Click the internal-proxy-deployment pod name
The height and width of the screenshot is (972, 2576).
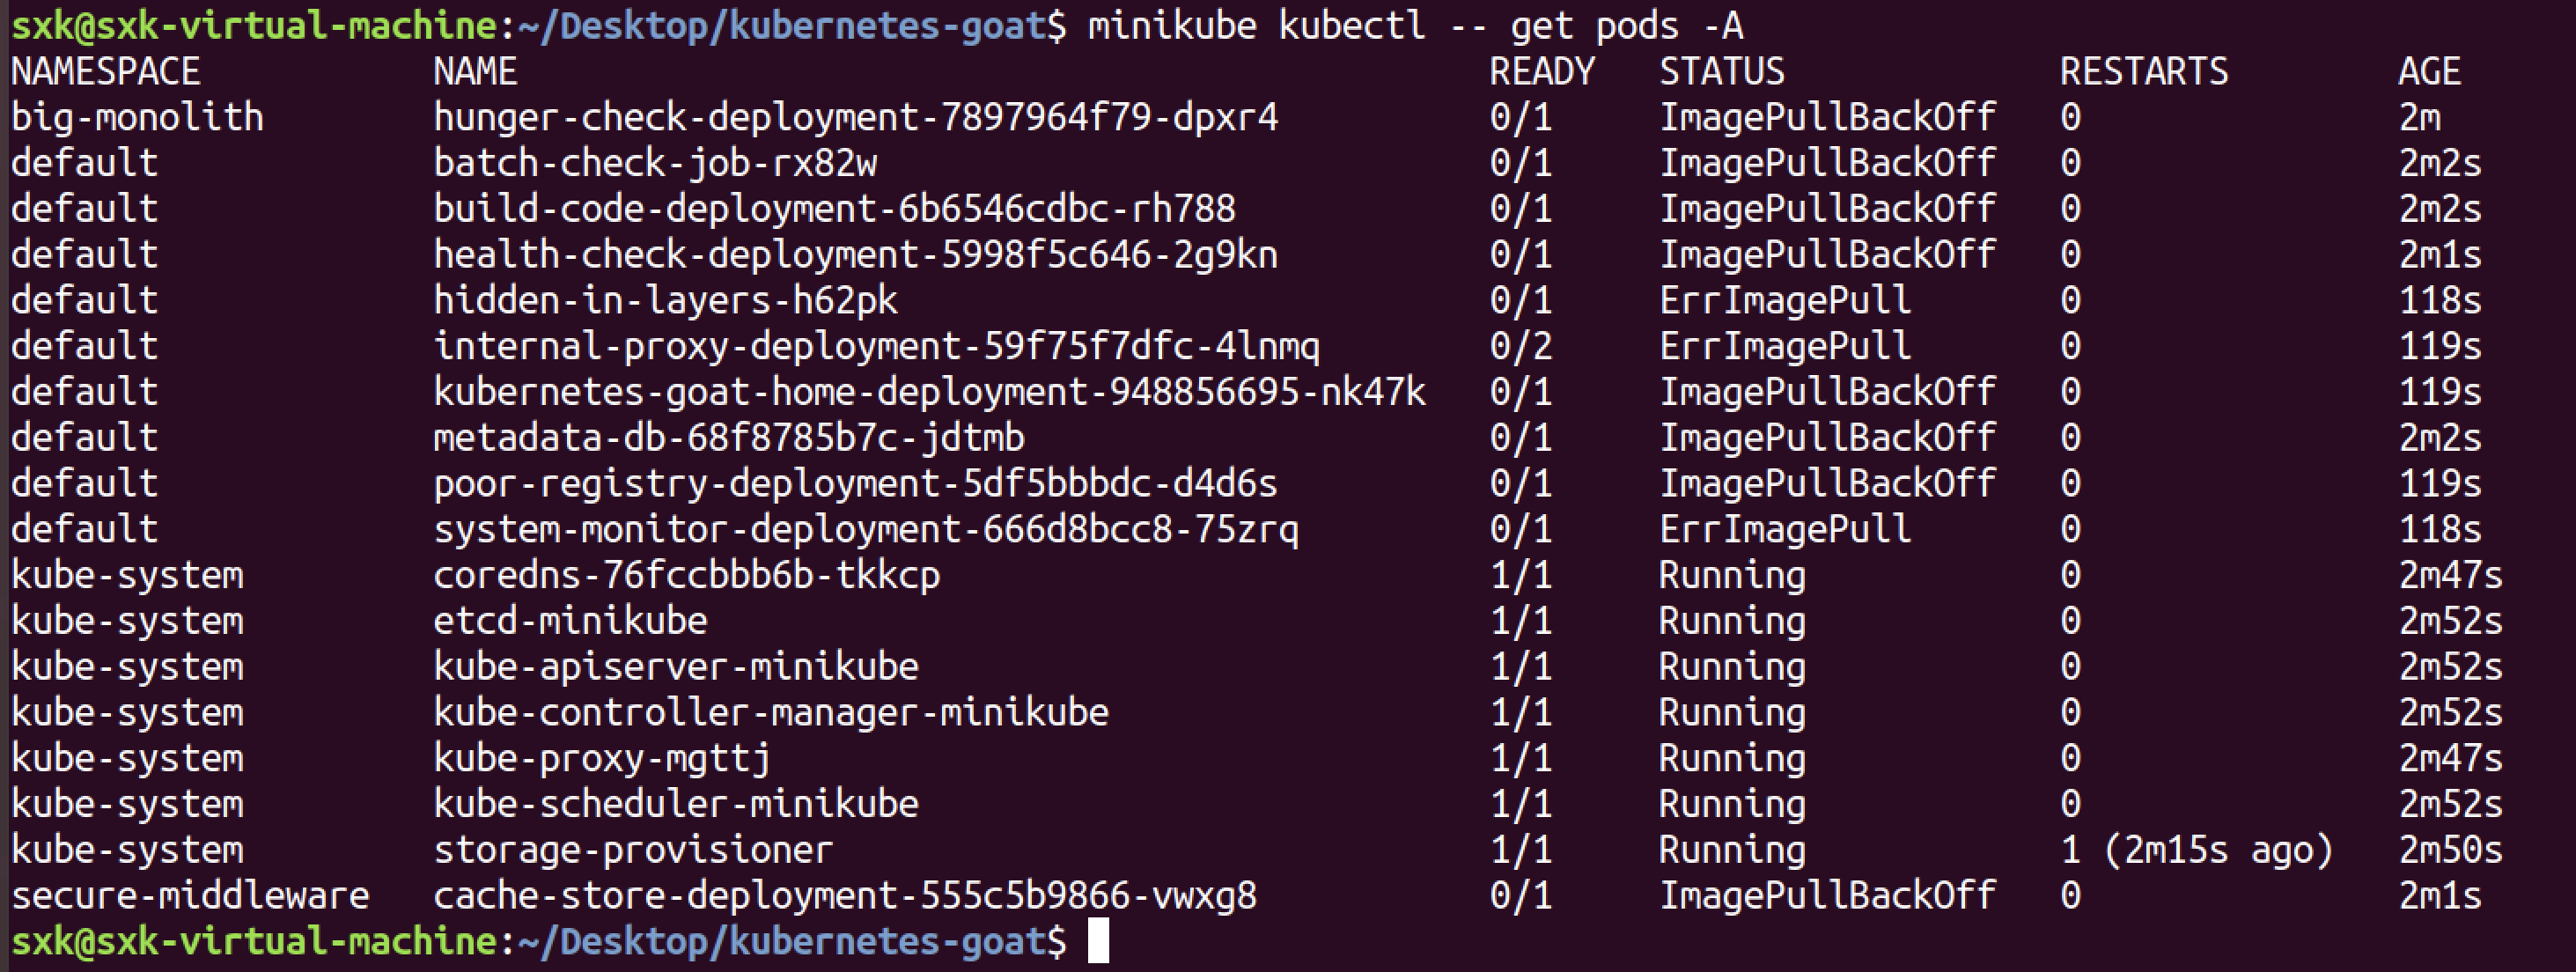point(876,347)
